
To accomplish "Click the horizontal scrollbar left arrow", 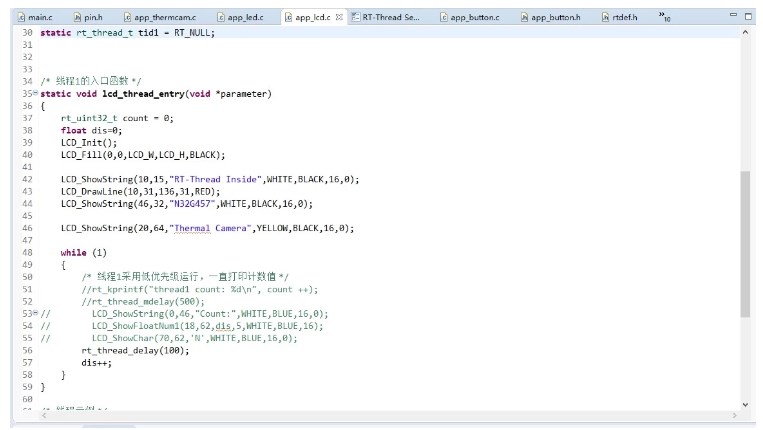I will pyautogui.click(x=44, y=415).
